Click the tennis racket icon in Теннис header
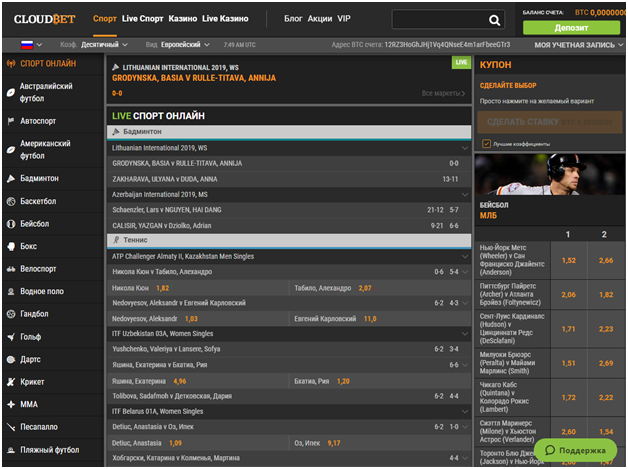Viewport: 628px width, 469px height. (x=116, y=240)
